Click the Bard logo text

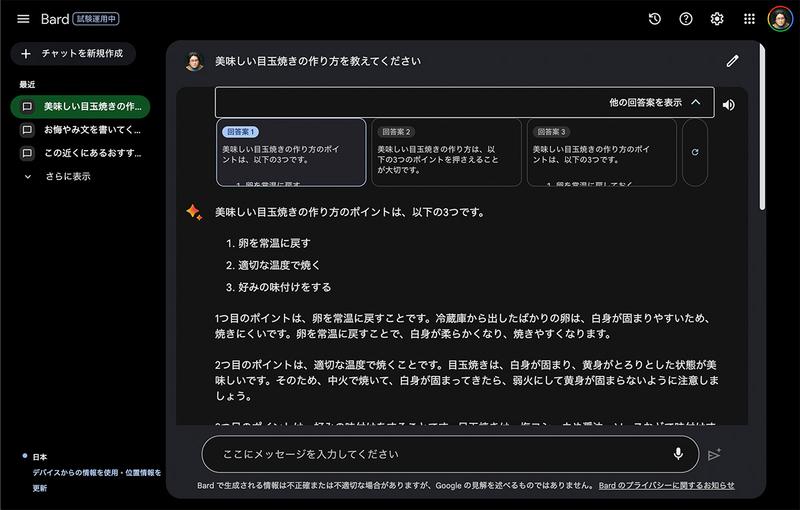click(x=55, y=19)
